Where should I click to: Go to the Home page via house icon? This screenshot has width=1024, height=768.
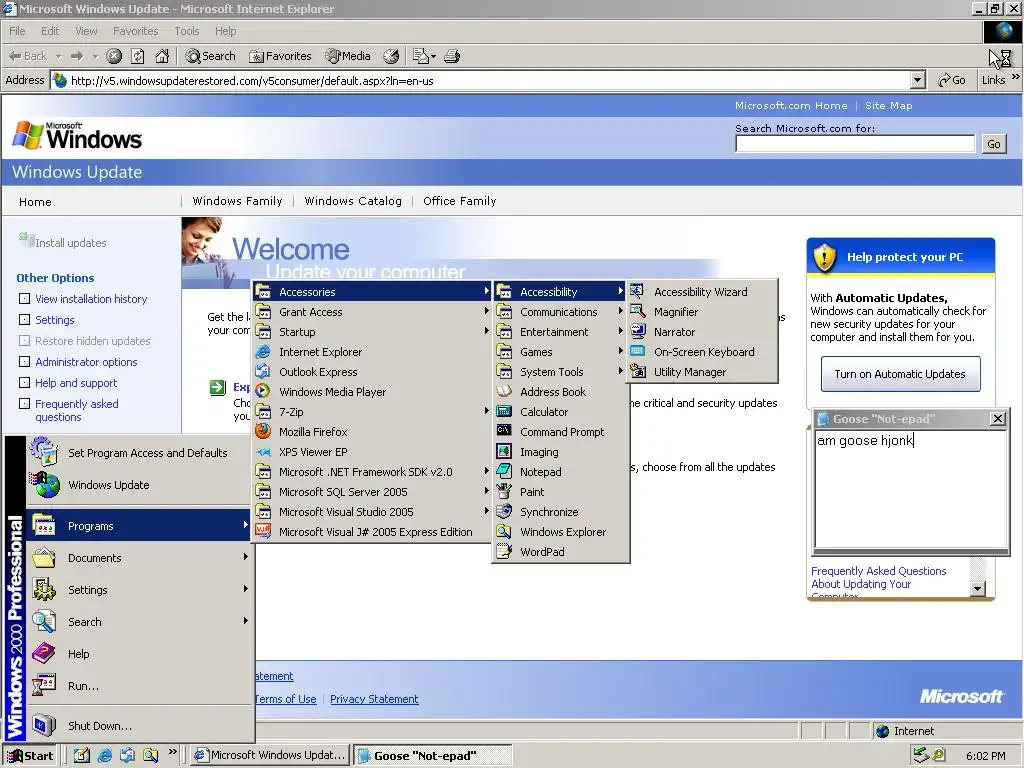coord(162,56)
